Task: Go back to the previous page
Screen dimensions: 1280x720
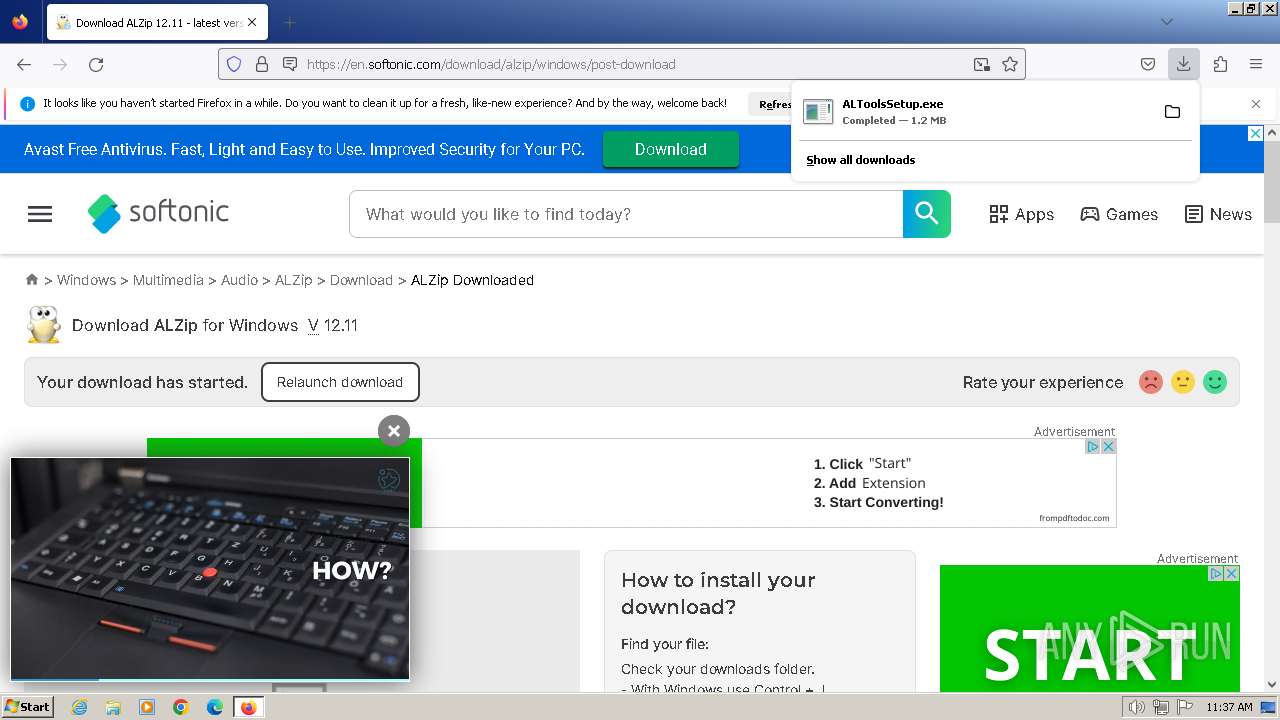Action: [x=24, y=64]
